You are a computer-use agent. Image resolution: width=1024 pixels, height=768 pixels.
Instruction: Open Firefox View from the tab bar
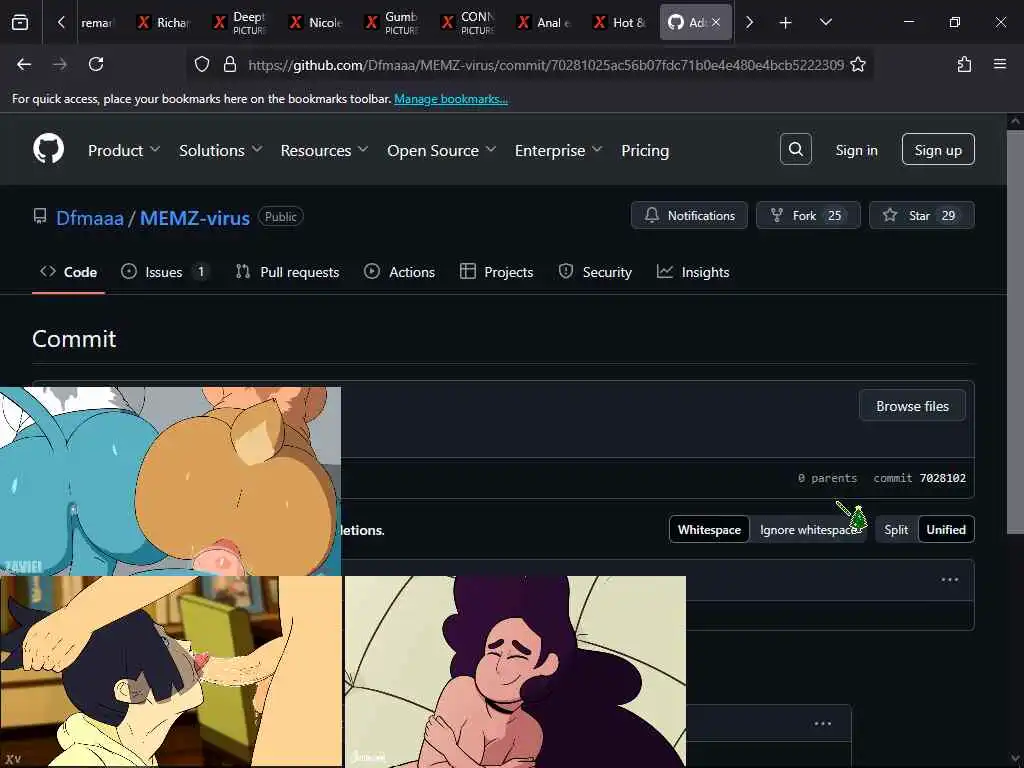pyautogui.click(x=20, y=22)
